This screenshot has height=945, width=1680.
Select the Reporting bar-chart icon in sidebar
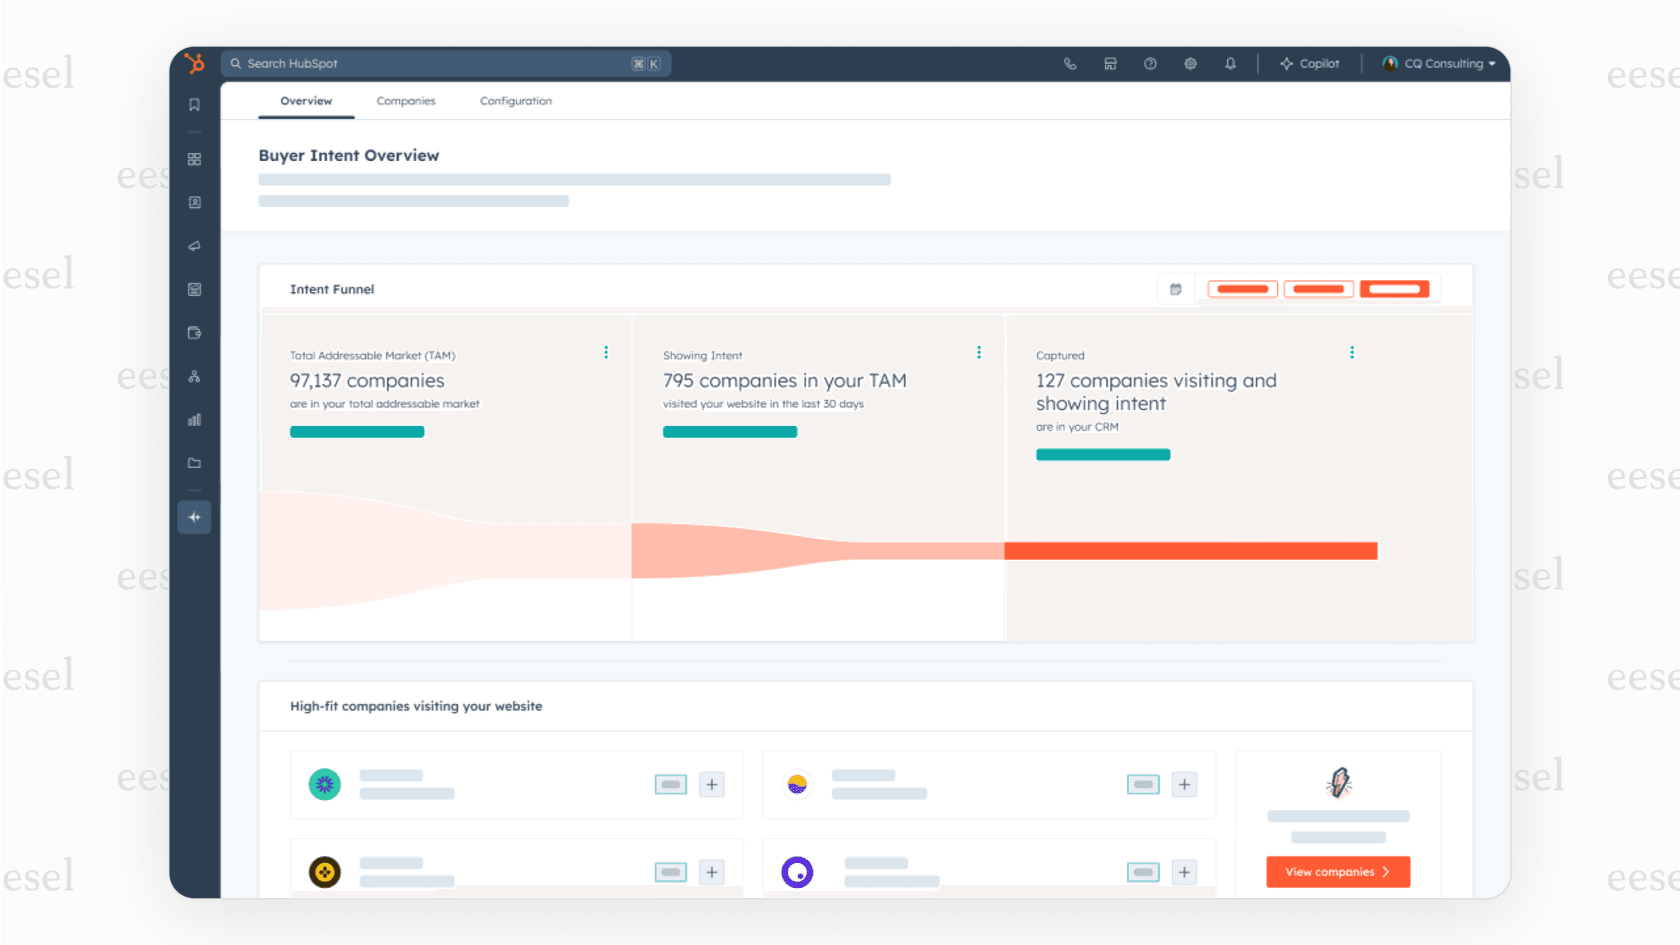194,419
